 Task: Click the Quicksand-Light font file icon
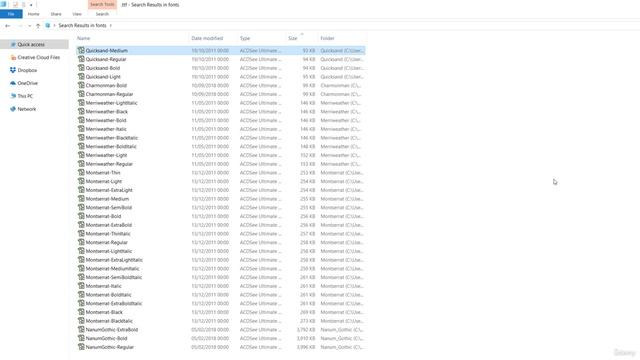coord(81,76)
